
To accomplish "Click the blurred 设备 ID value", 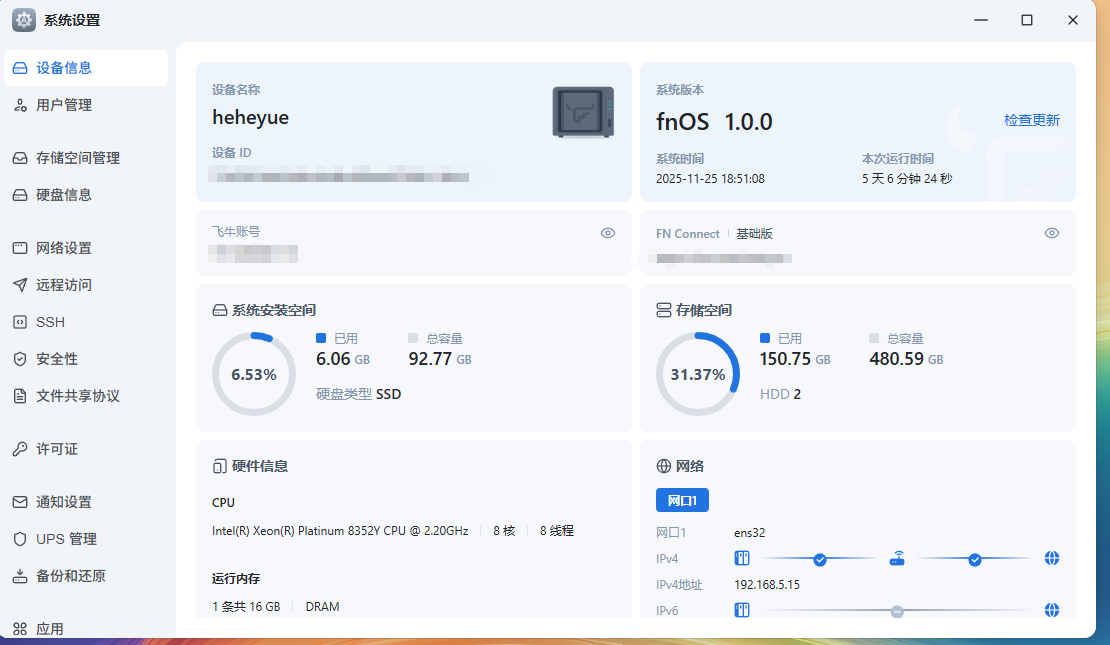I will (x=339, y=175).
